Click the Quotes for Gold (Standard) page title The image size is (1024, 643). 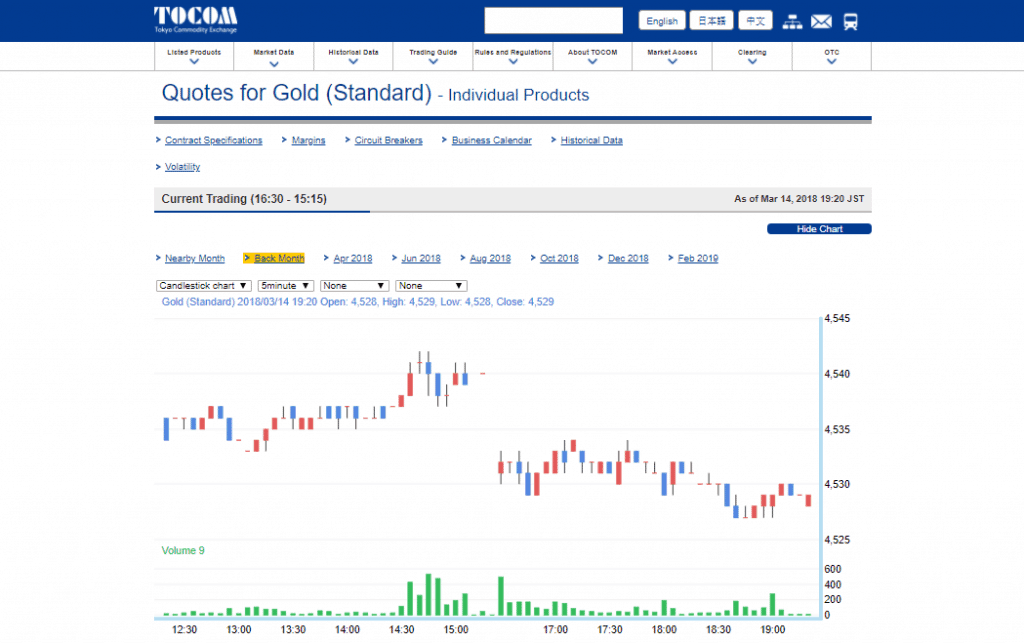pos(297,93)
